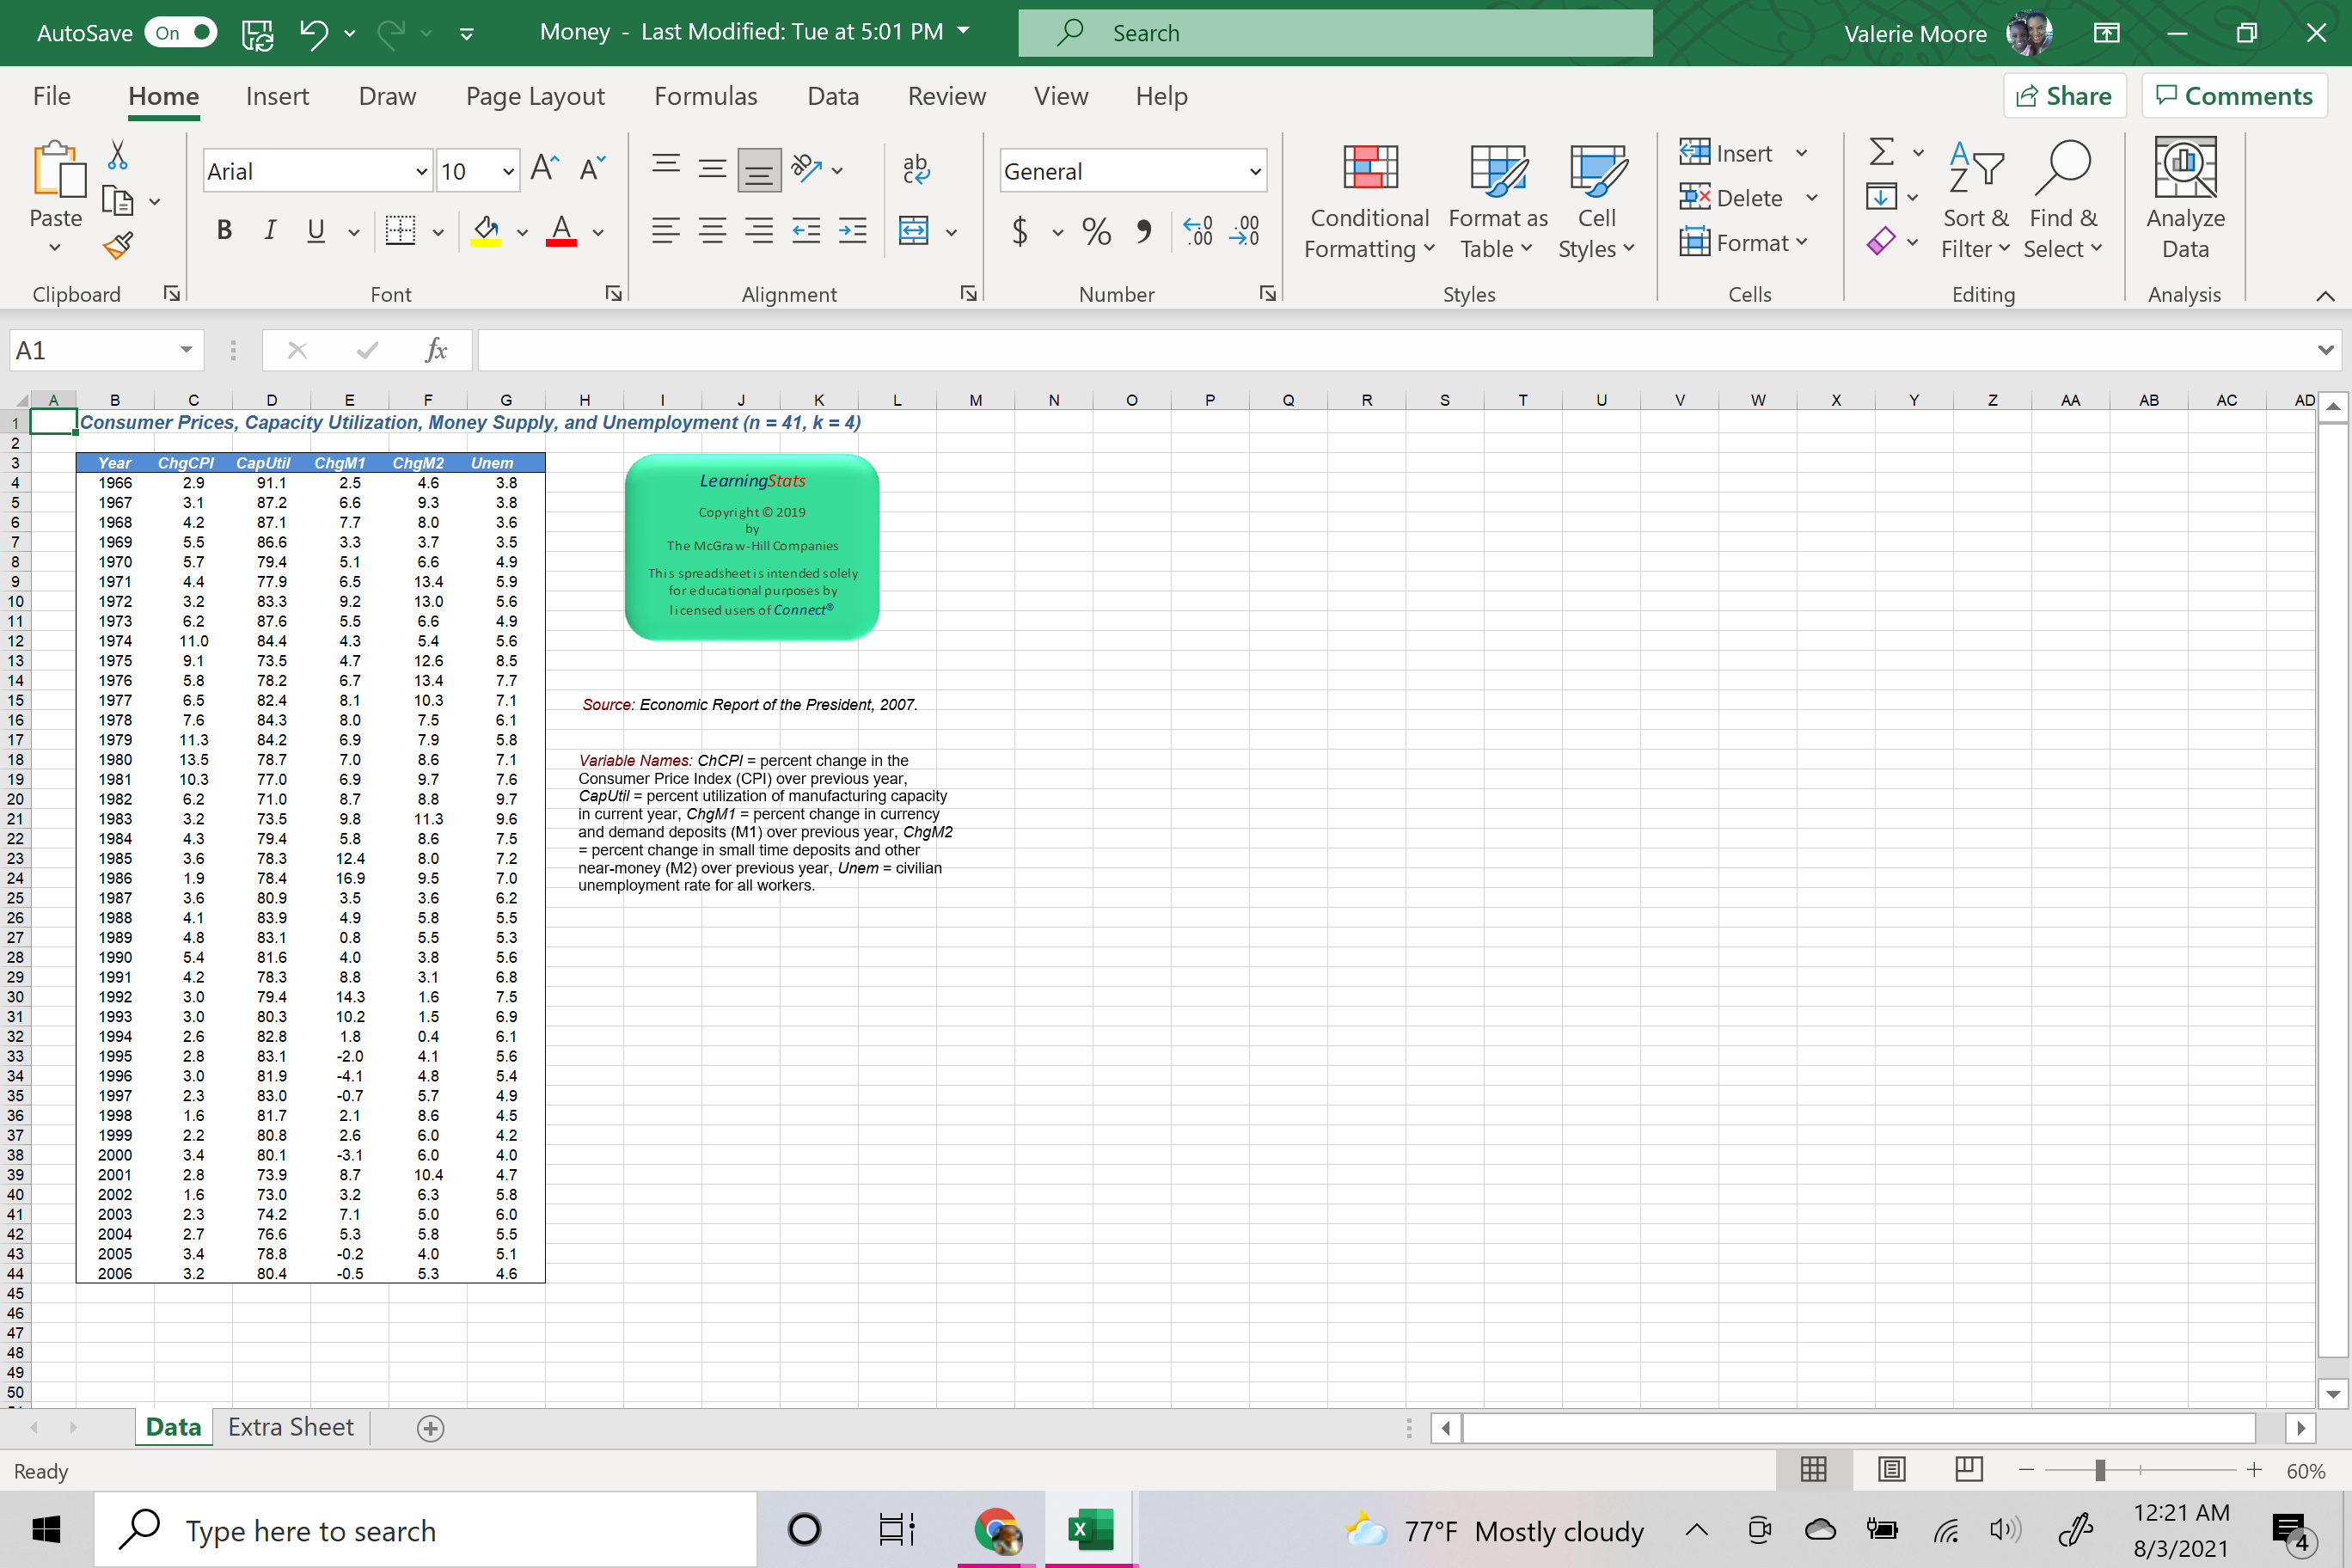Screen dimensions: 2352x1568
Task: Click the Share button
Action: pyautogui.click(x=2064, y=96)
